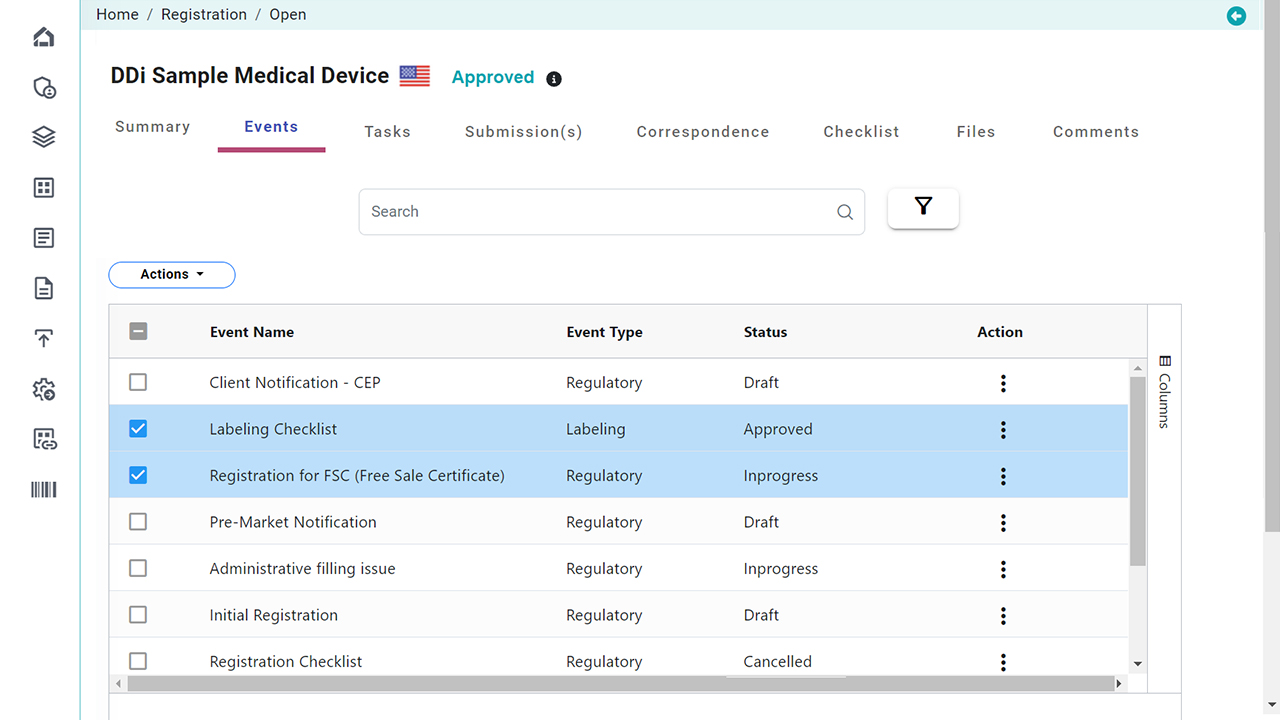
Task: Switch to the Submission(s) tab
Action: click(523, 132)
